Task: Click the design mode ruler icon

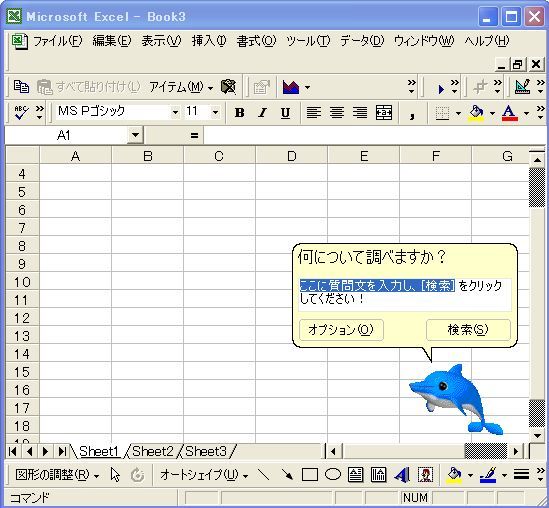Action: 522,87
